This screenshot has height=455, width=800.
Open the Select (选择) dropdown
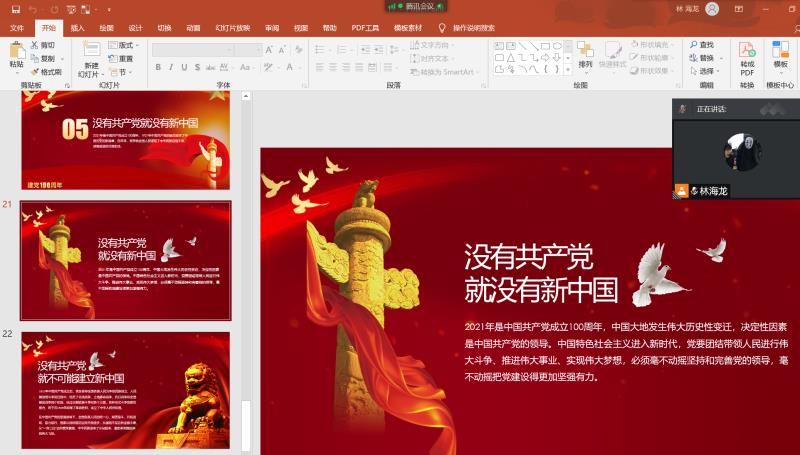coord(703,71)
